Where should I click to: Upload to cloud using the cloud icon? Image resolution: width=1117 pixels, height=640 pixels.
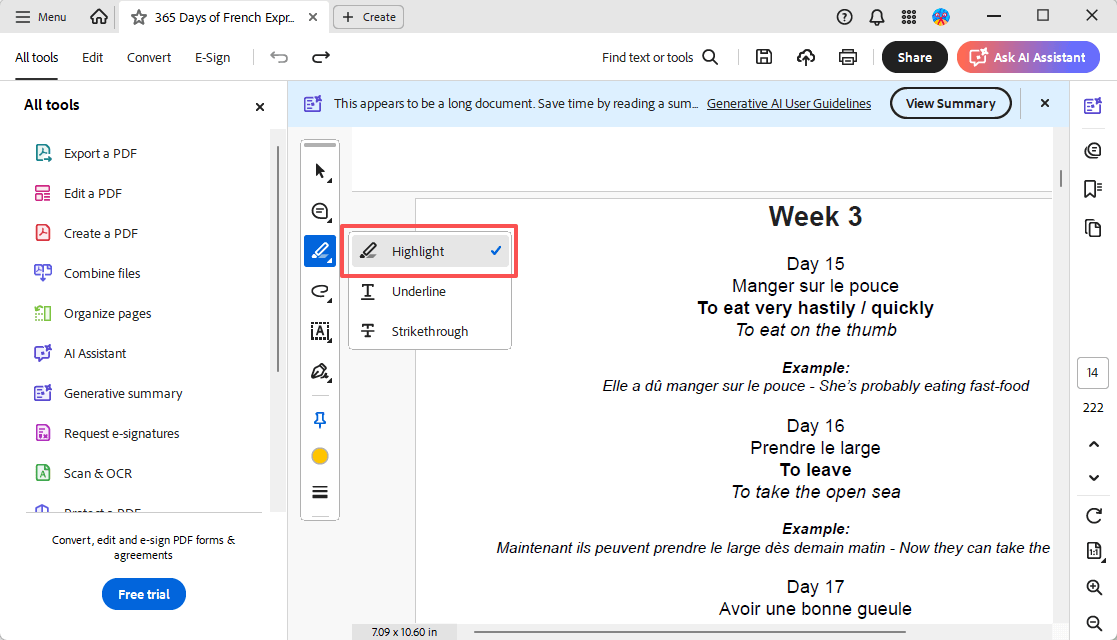pyautogui.click(x=806, y=57)
